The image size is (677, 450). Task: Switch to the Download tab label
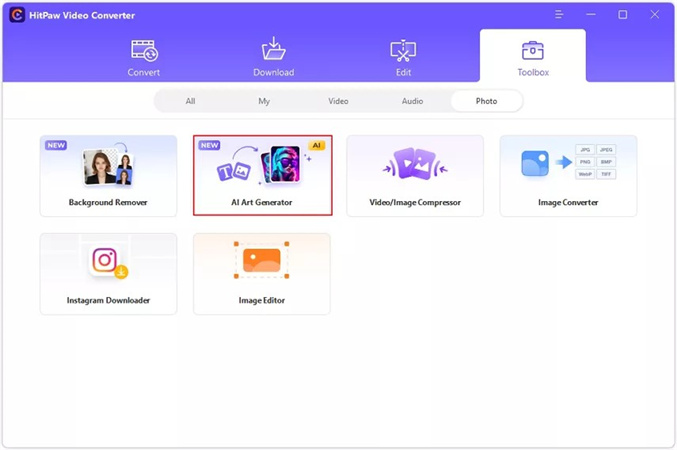[274, 72]
